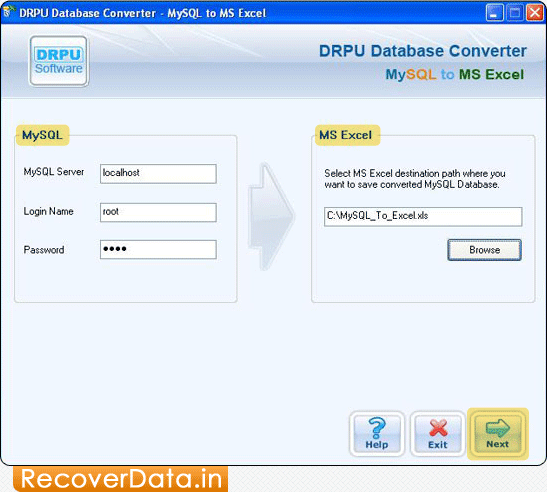Click the "Login Name" label
Viewport: 547px width, 492px height.
point(48,211)
